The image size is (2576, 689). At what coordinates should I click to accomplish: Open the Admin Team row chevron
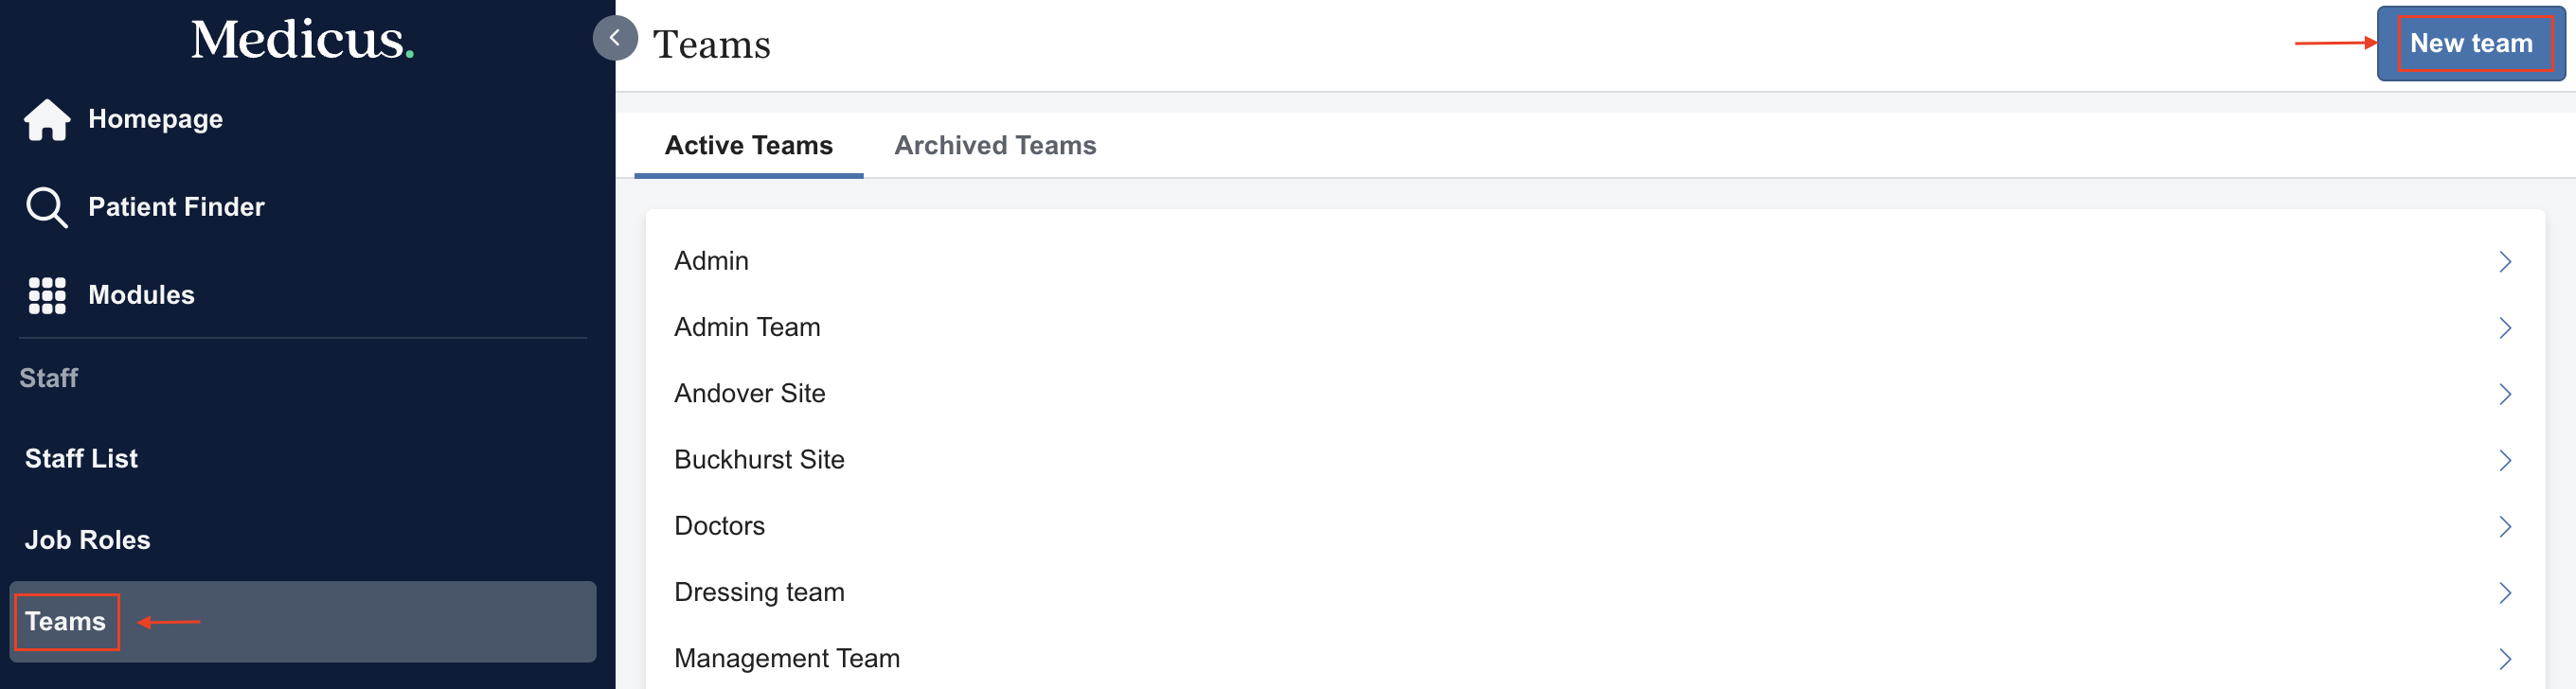click(x=2504, y=328)
